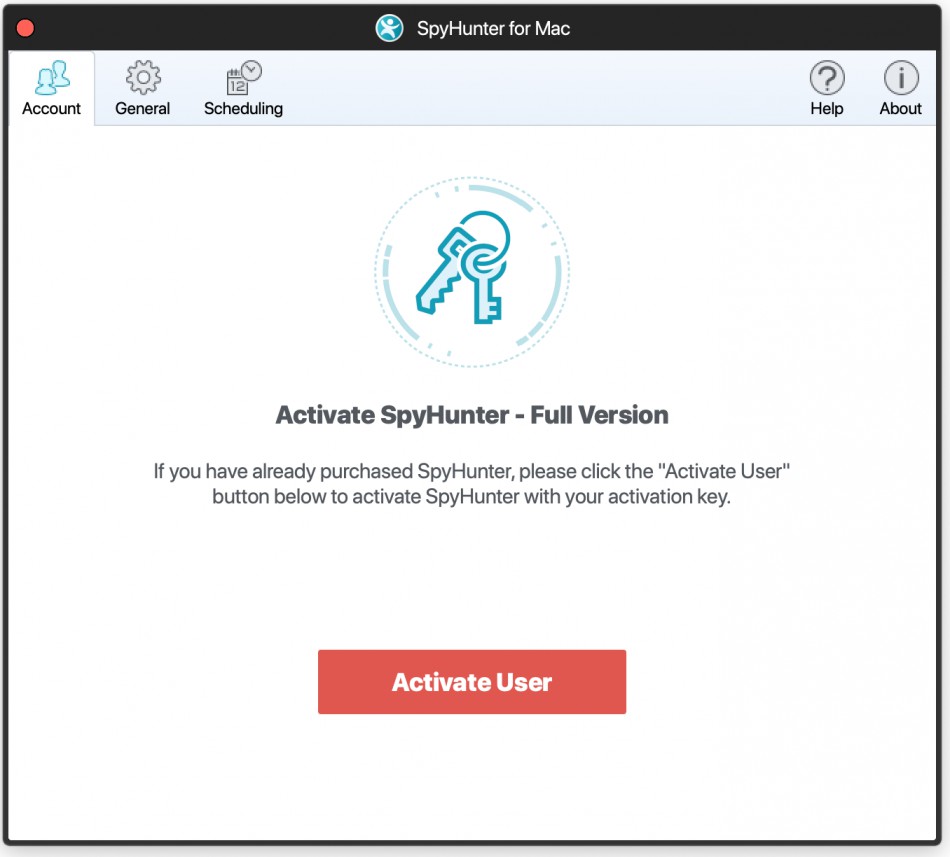Select the Scheduling tab label

243,109
